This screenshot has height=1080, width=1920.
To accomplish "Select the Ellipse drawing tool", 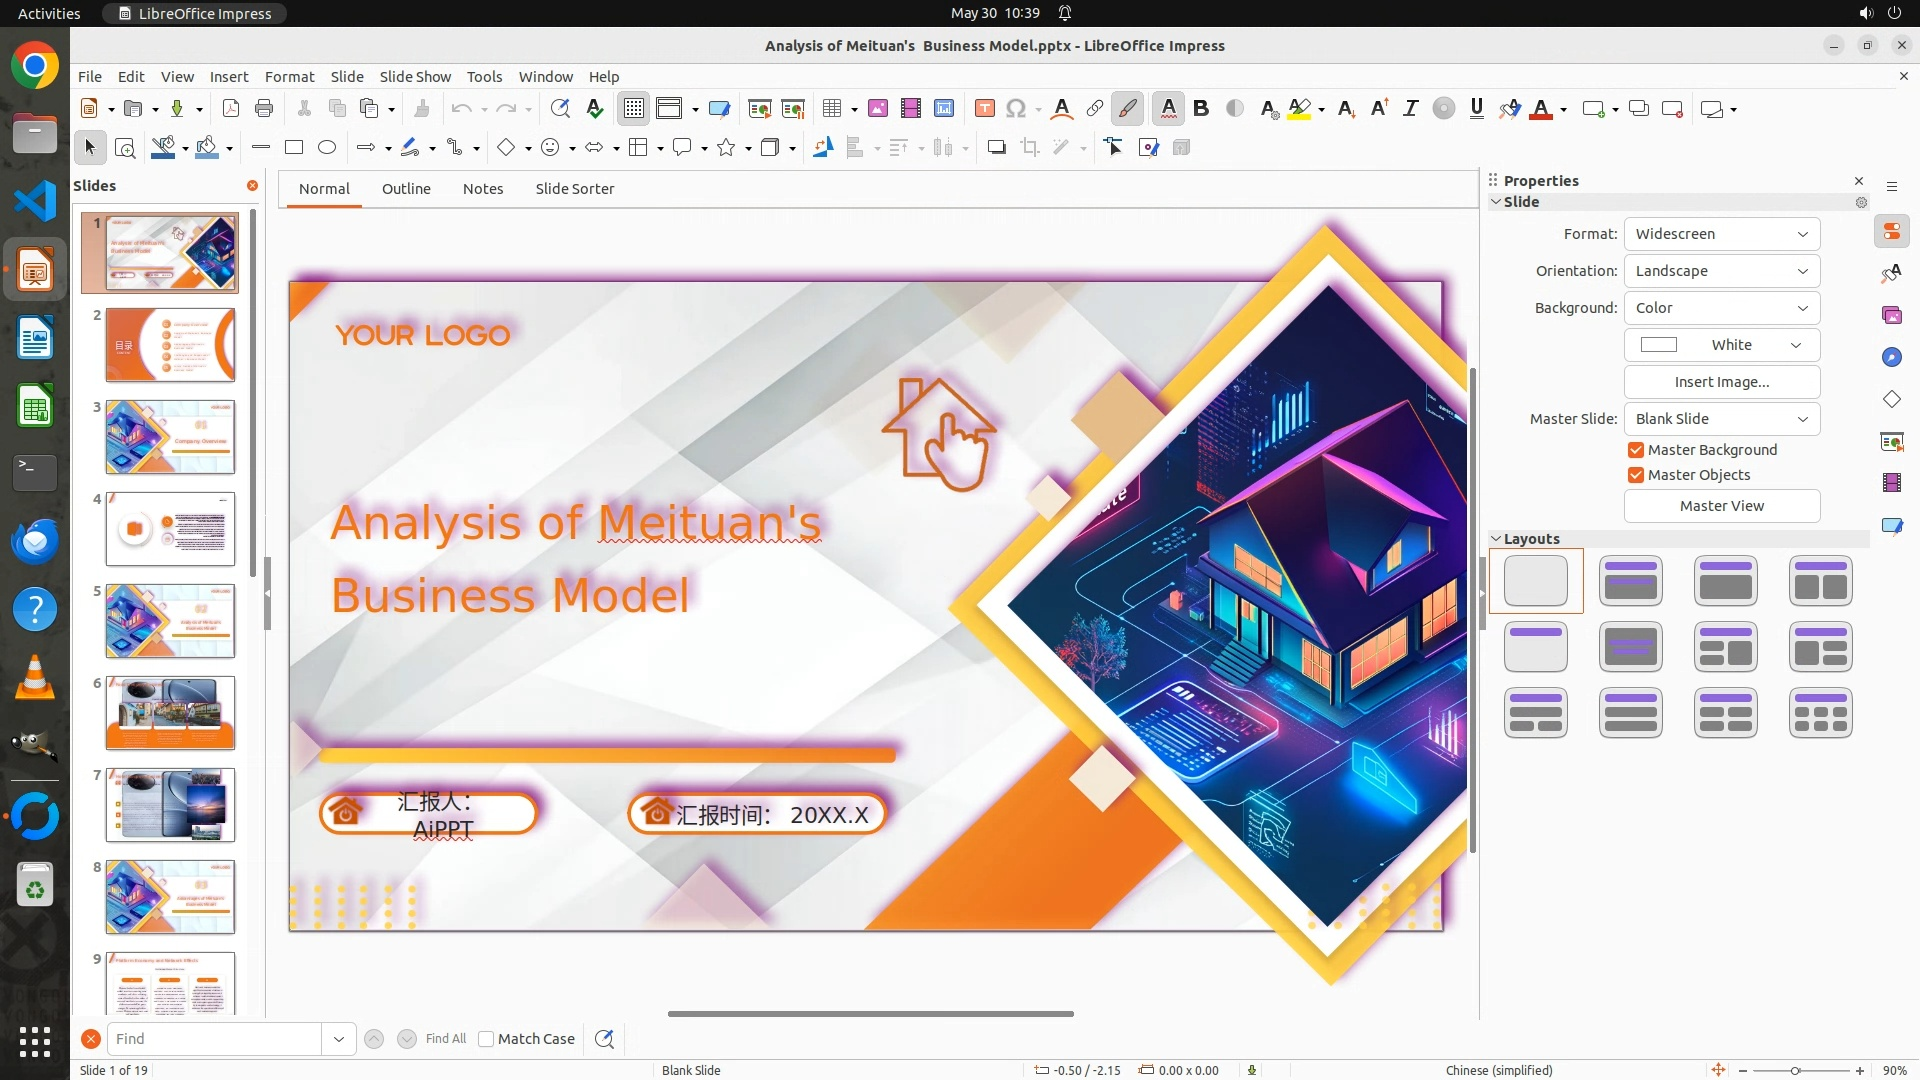I will tap(327, 148).
